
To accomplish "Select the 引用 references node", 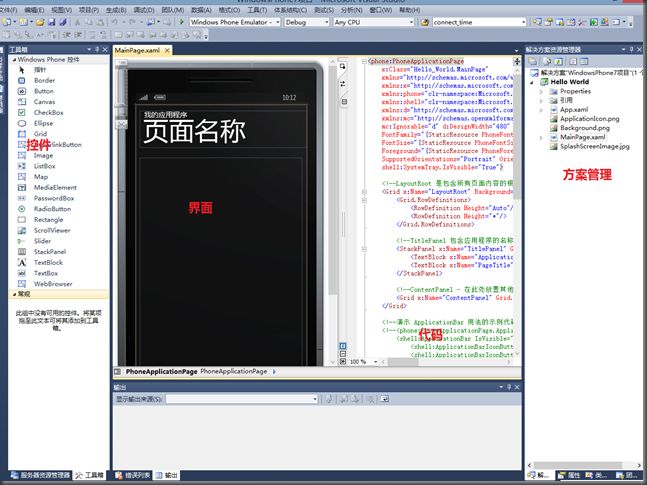I will (x=566, y=100).
